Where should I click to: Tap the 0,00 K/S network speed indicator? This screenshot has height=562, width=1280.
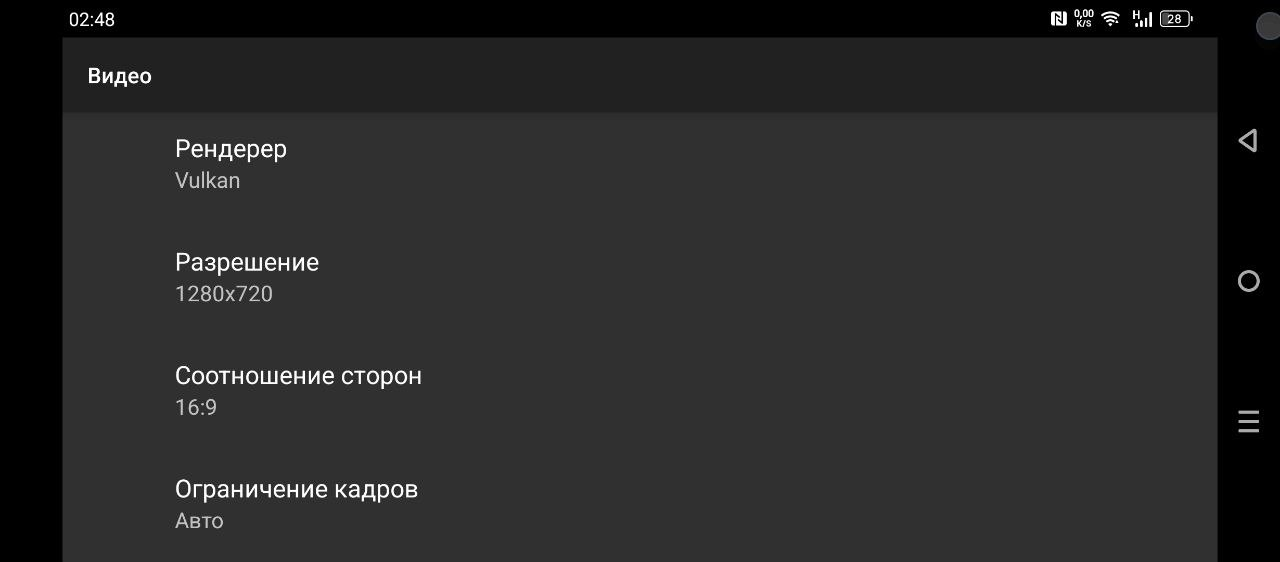pyautogui.click(x=1084, y=18)
